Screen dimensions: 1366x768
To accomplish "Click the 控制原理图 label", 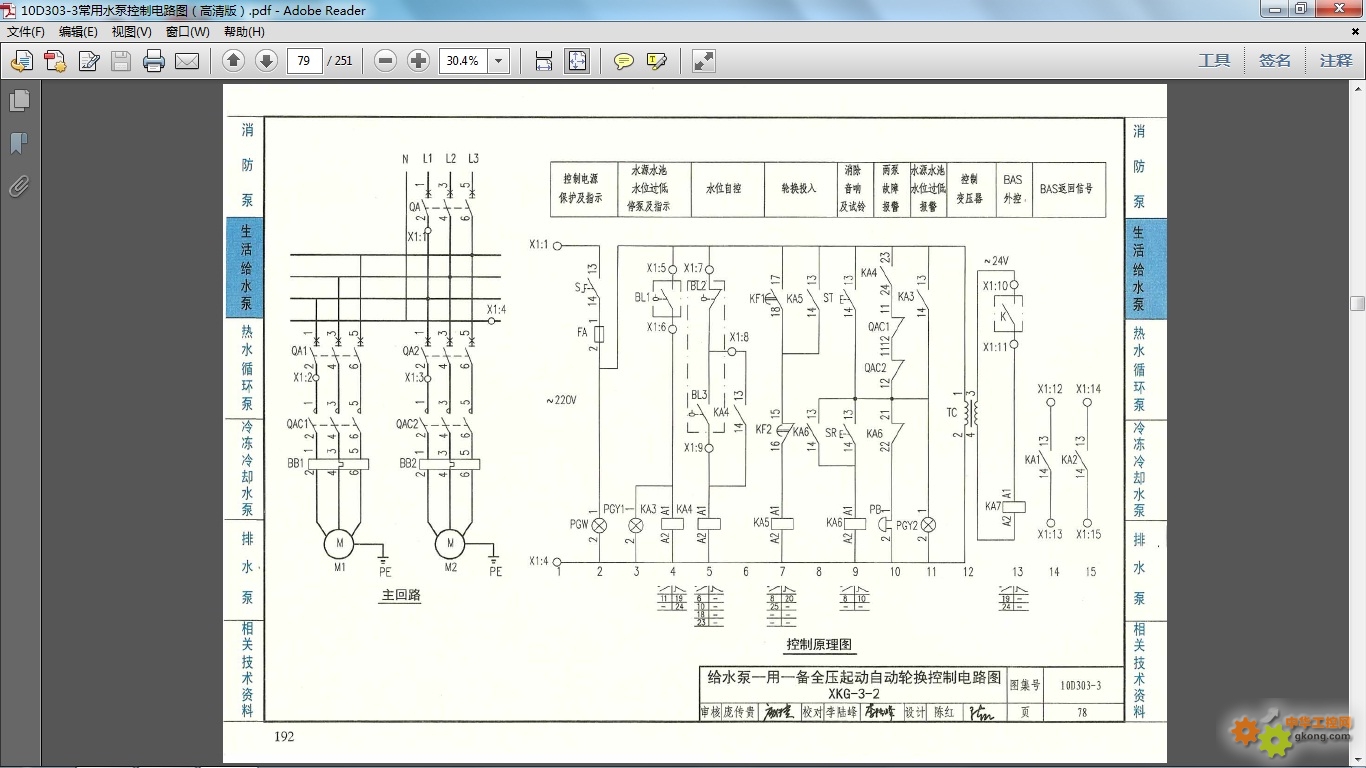I will coord(819,645).
